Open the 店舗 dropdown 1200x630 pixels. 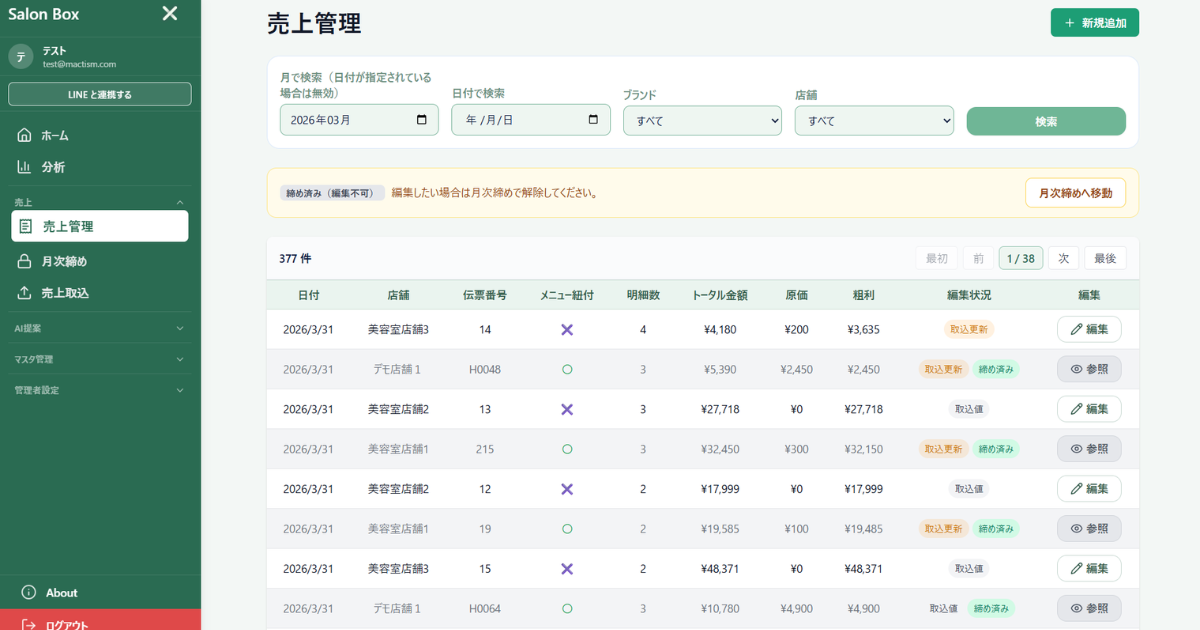pos(874,120)
